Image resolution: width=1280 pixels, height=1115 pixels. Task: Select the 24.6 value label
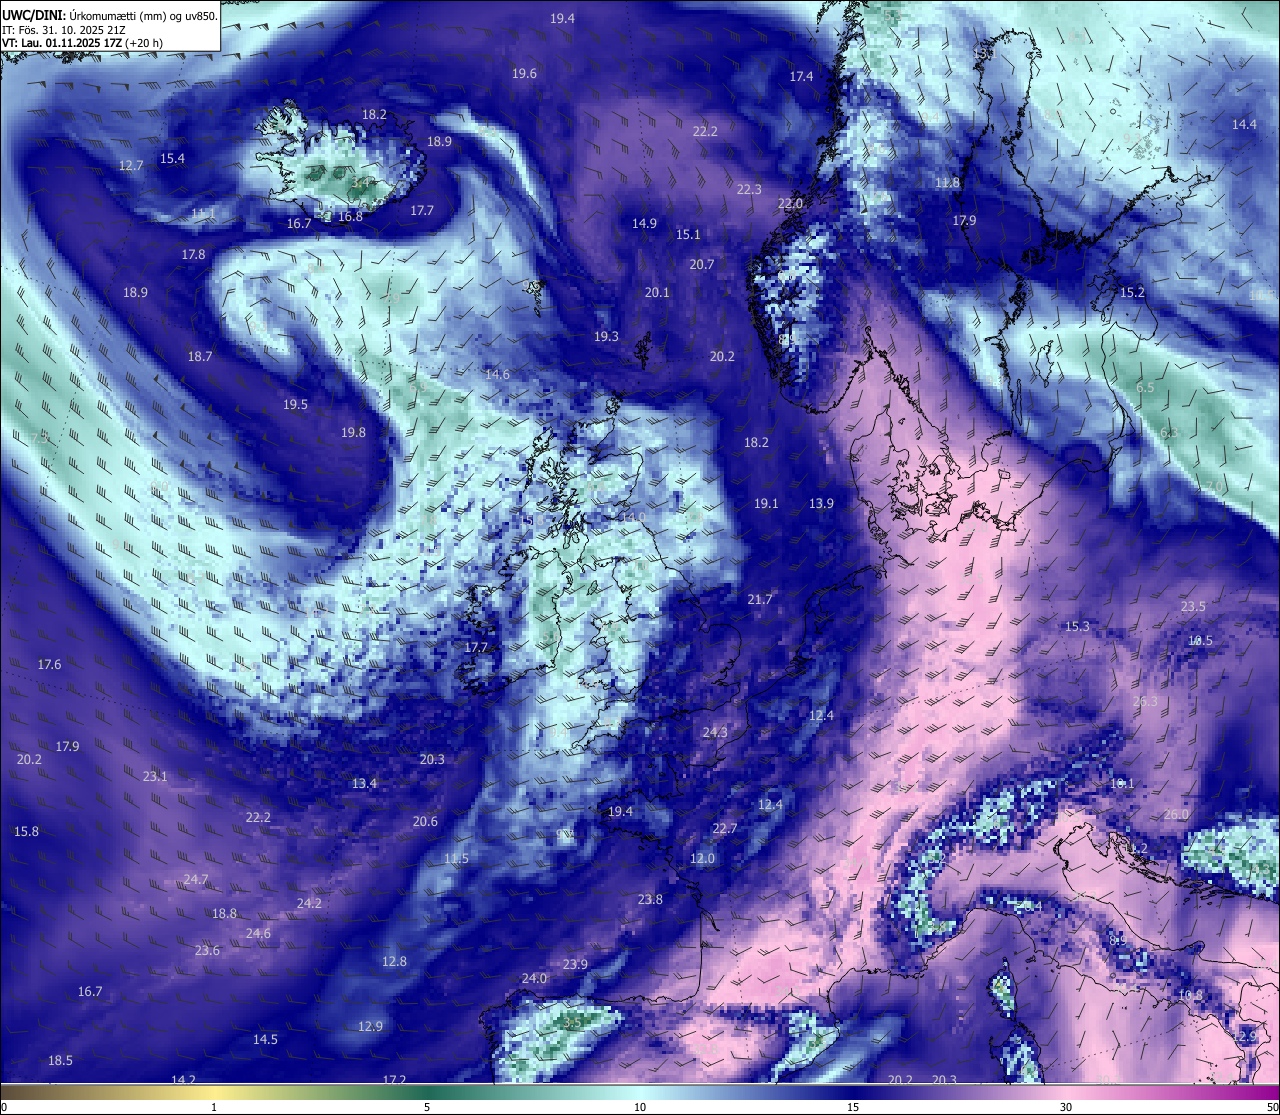(x=258, y=933)
